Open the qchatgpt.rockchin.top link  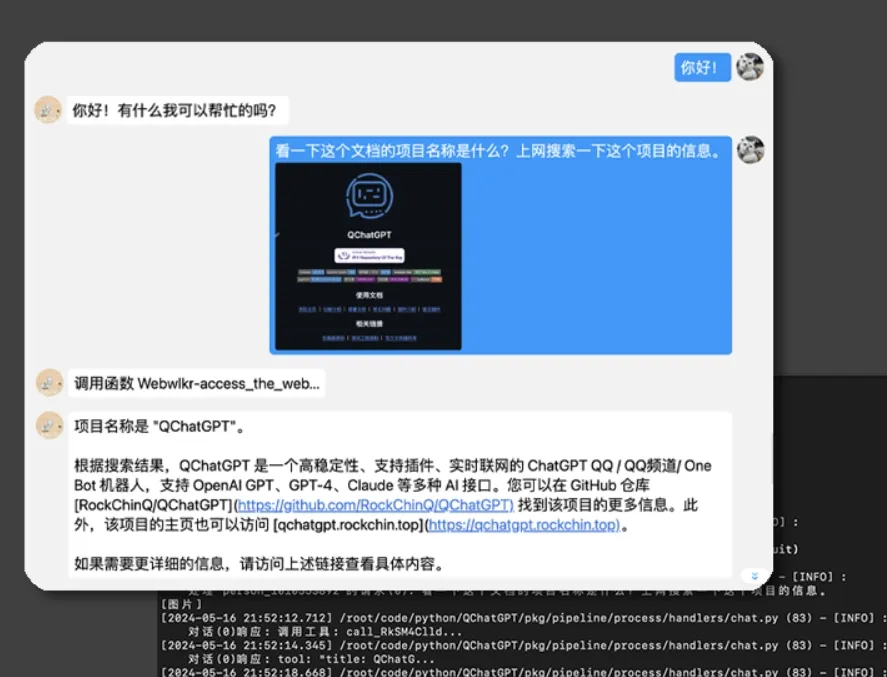point(523,525)
